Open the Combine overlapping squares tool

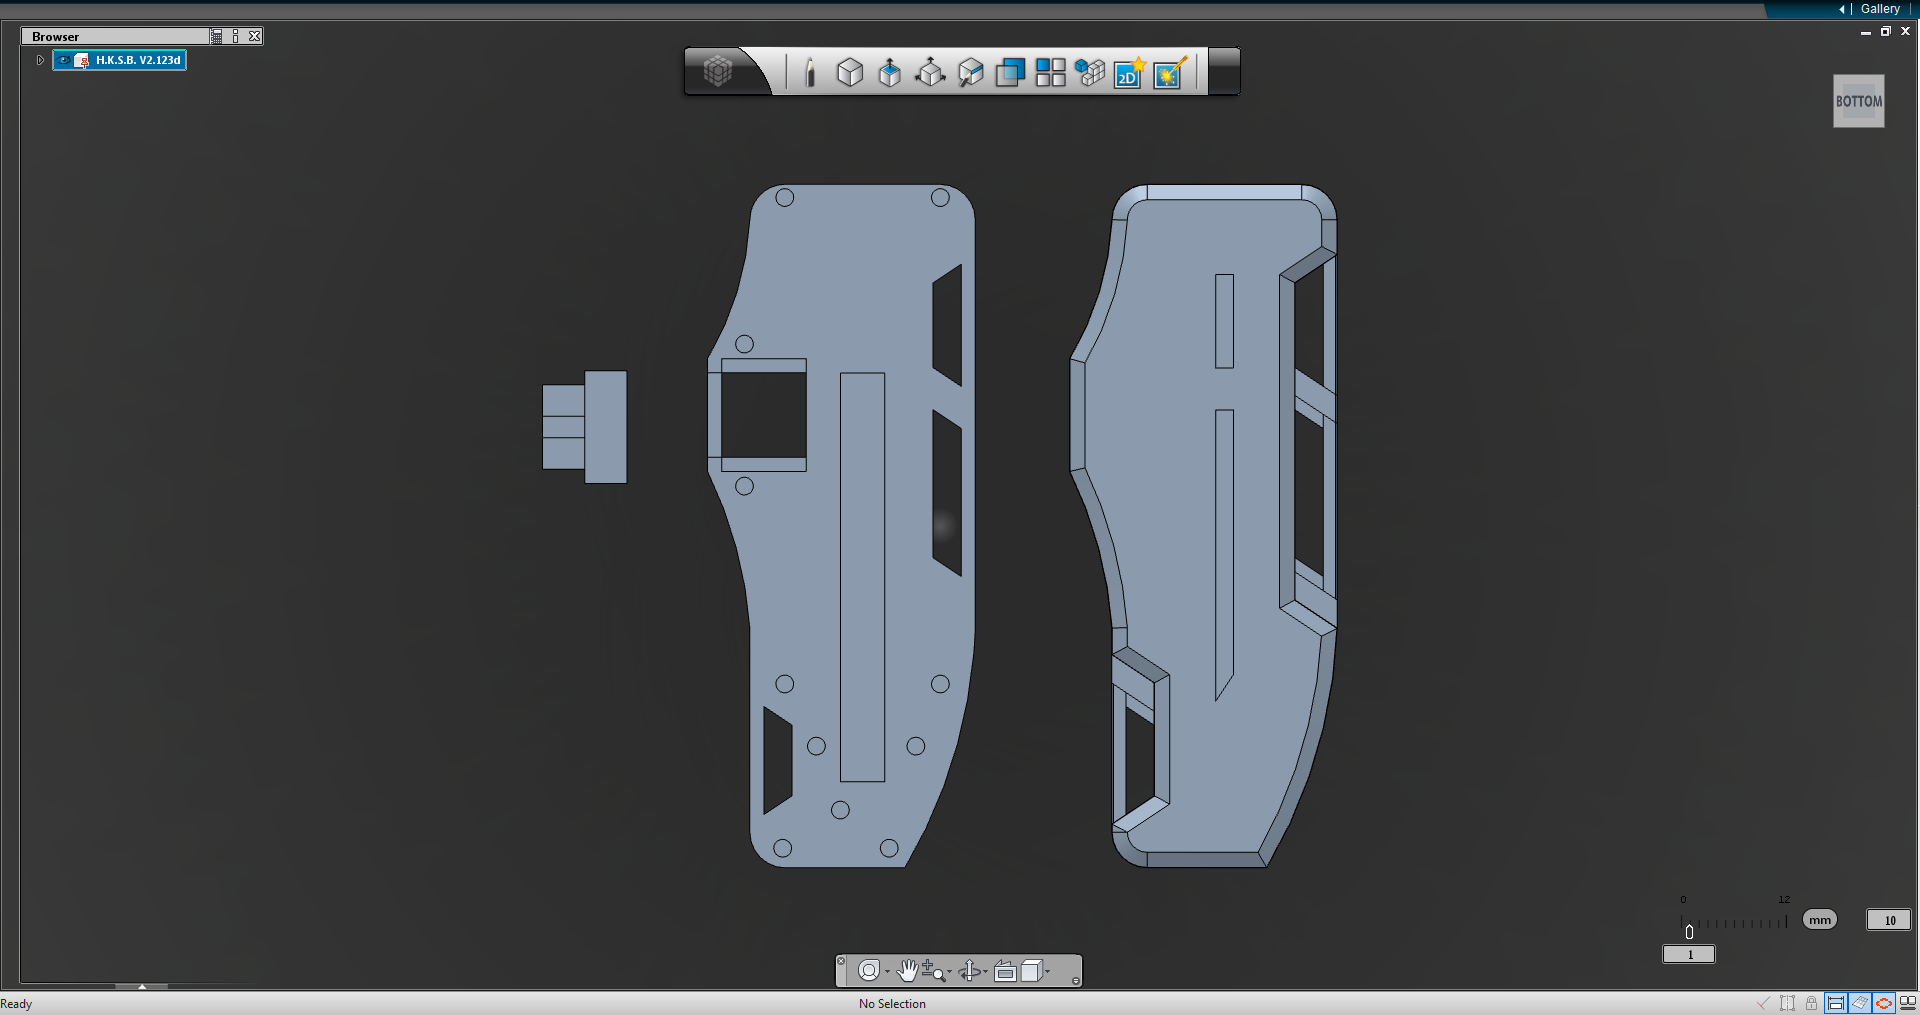pyautogui.click(x=1010, y=72)
